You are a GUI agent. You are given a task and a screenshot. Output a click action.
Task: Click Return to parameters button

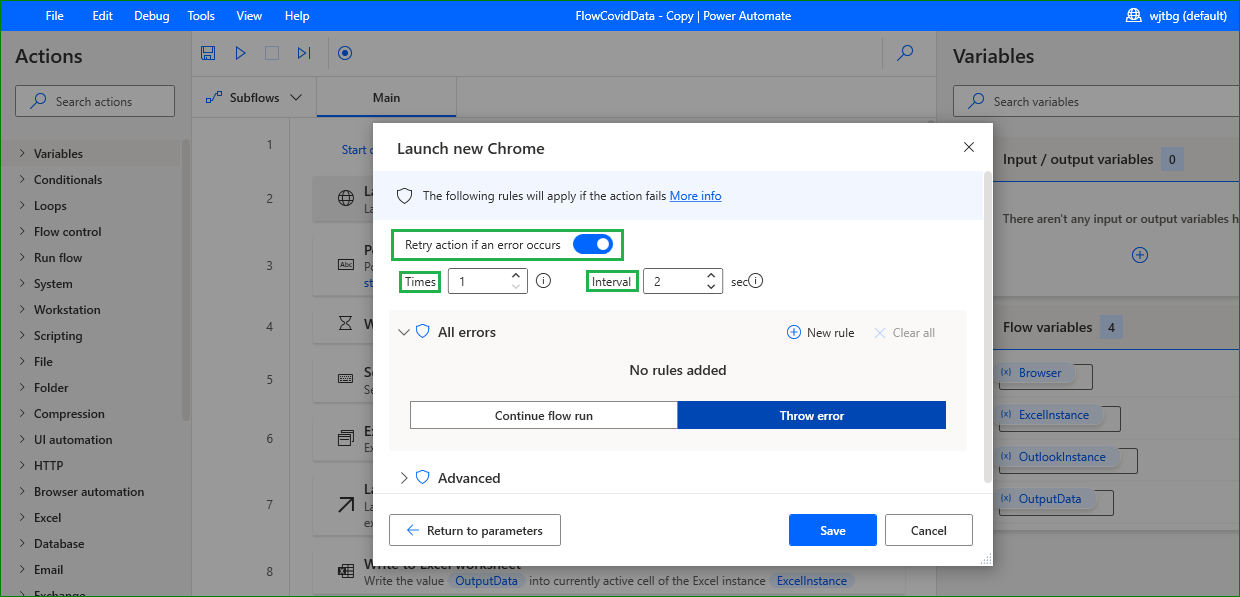[475, 530]
